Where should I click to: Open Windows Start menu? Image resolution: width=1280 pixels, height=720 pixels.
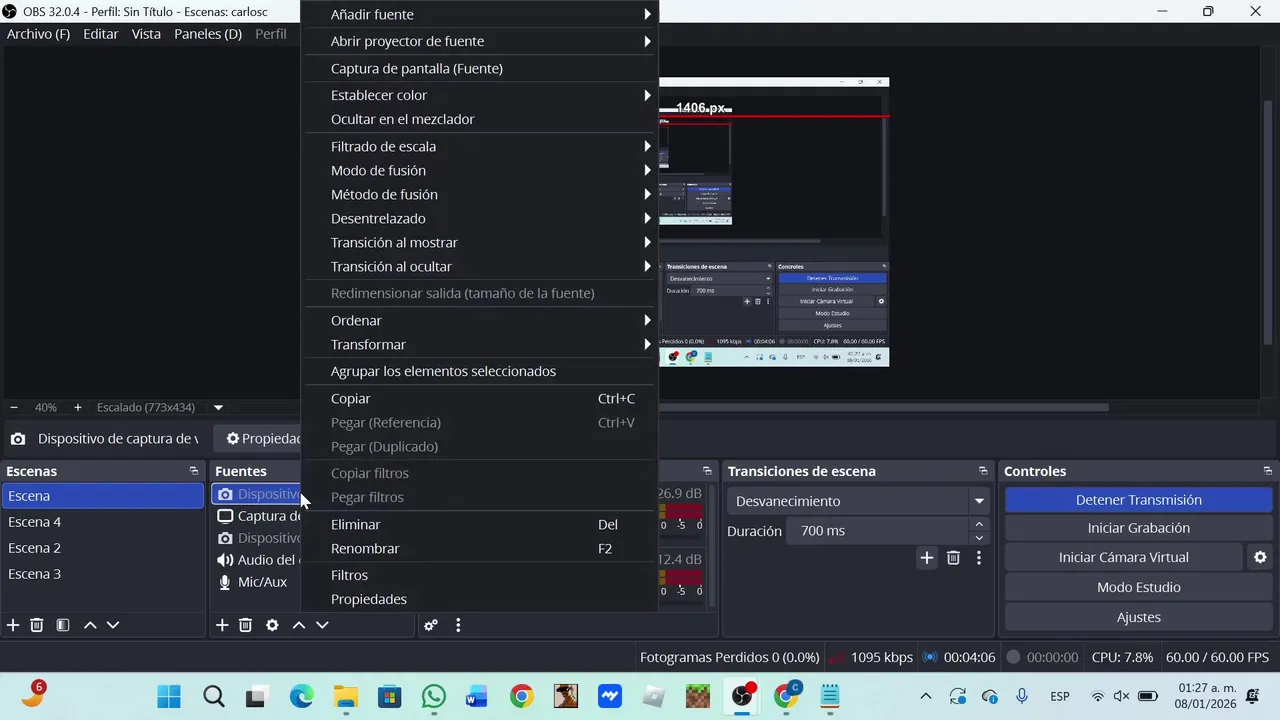coord(169,696)
